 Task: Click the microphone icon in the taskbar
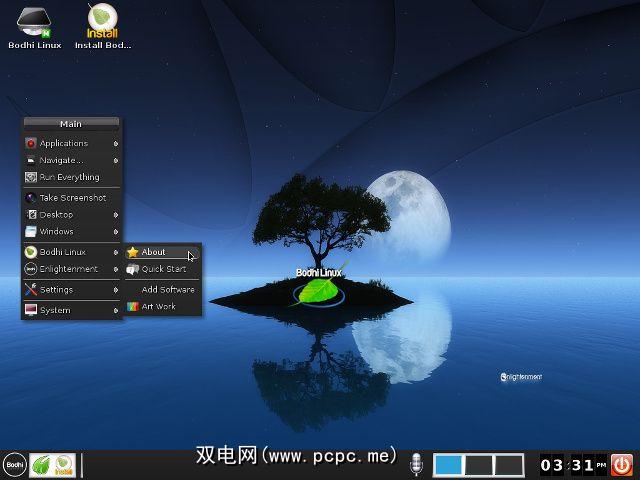(x=417, y=464)
